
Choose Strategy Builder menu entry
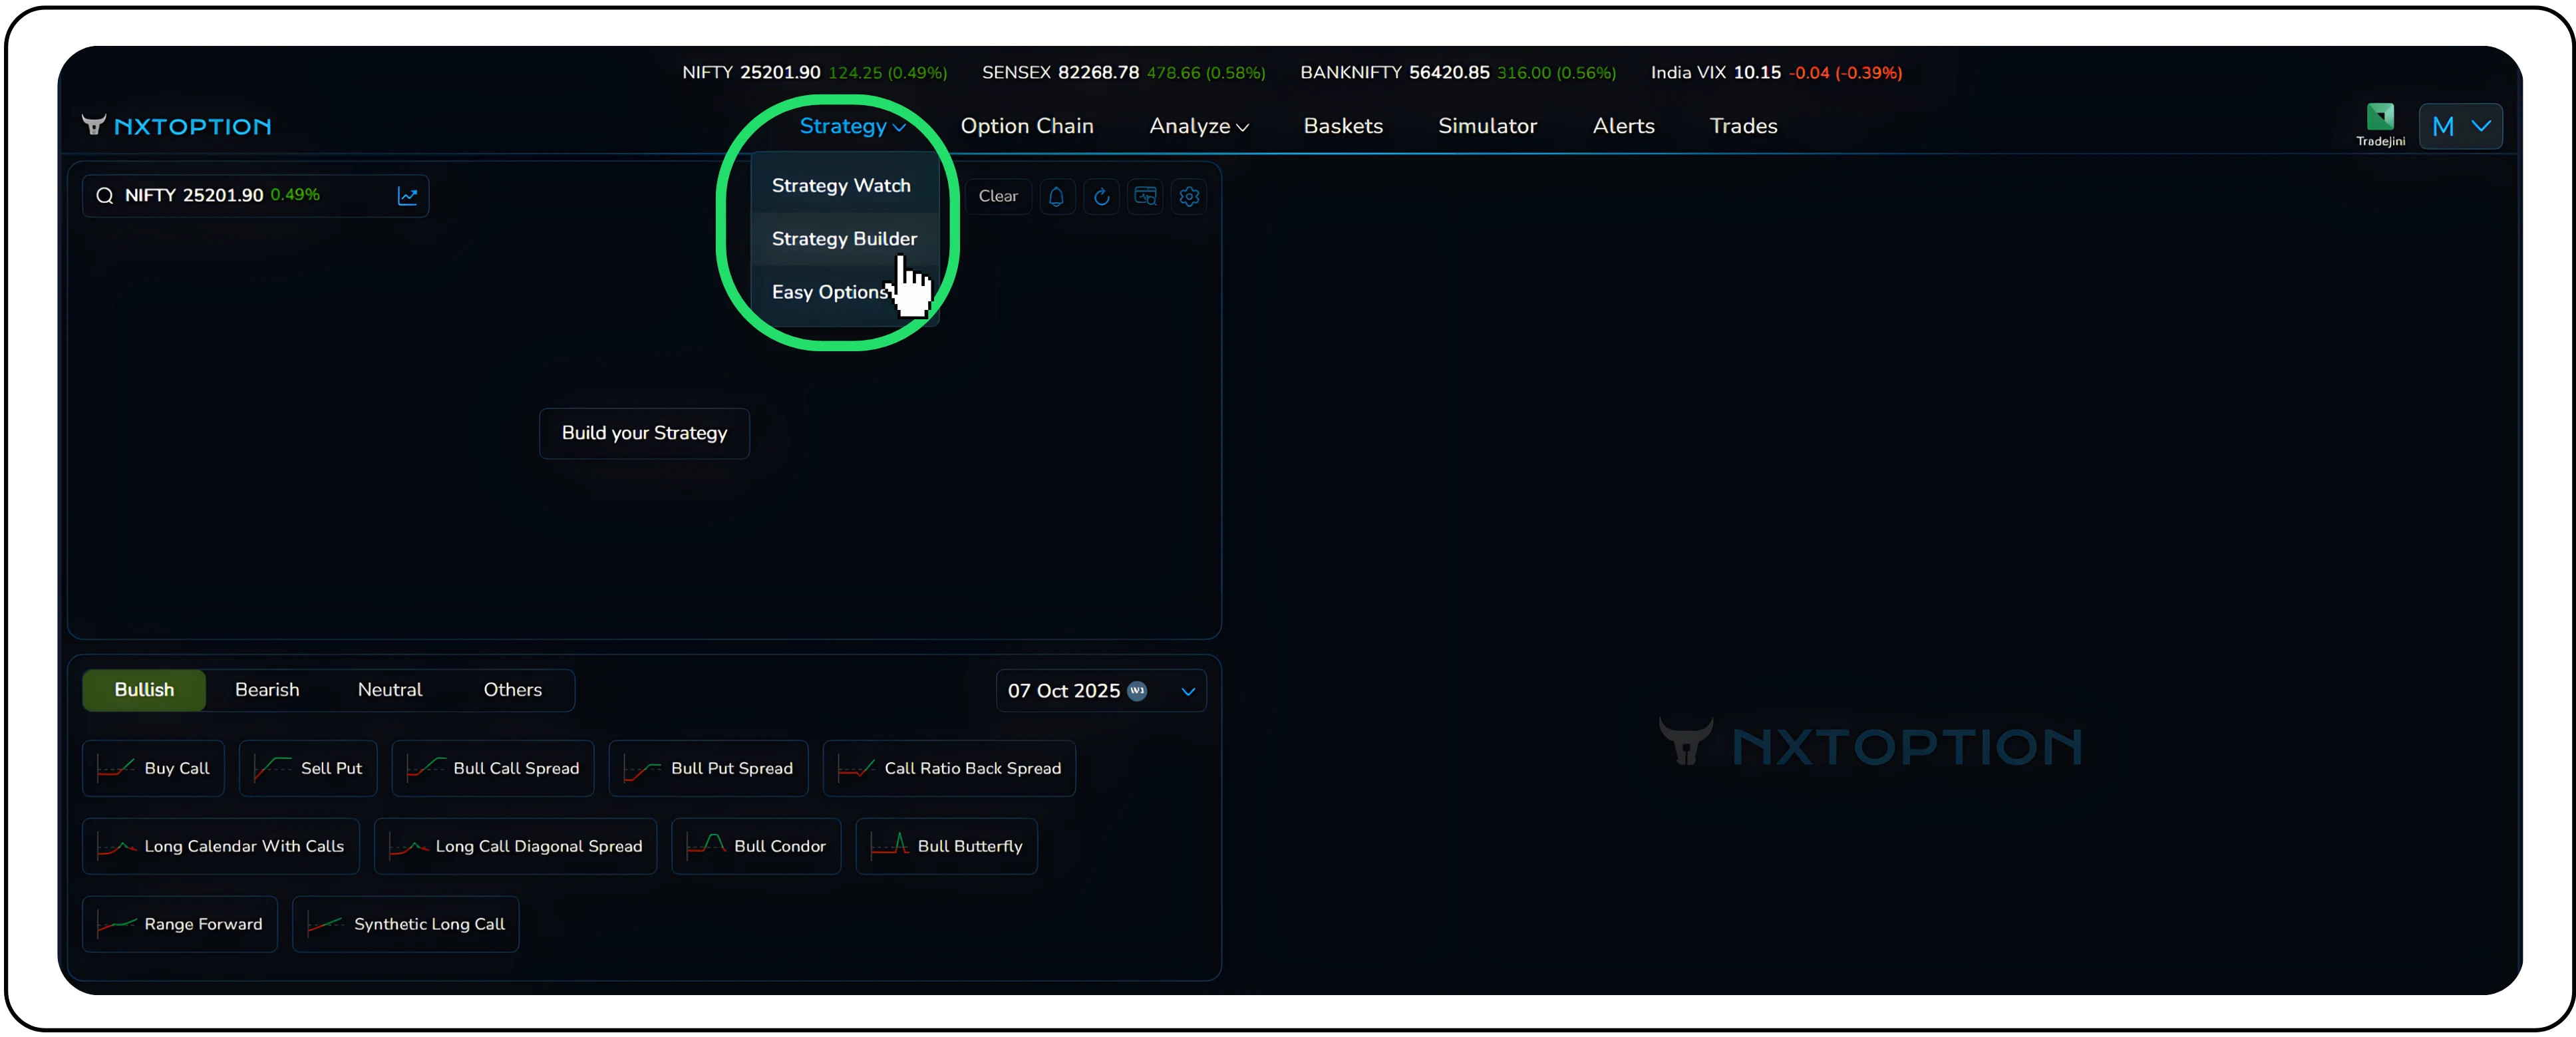pyautogui.click(x=844, y=239)
